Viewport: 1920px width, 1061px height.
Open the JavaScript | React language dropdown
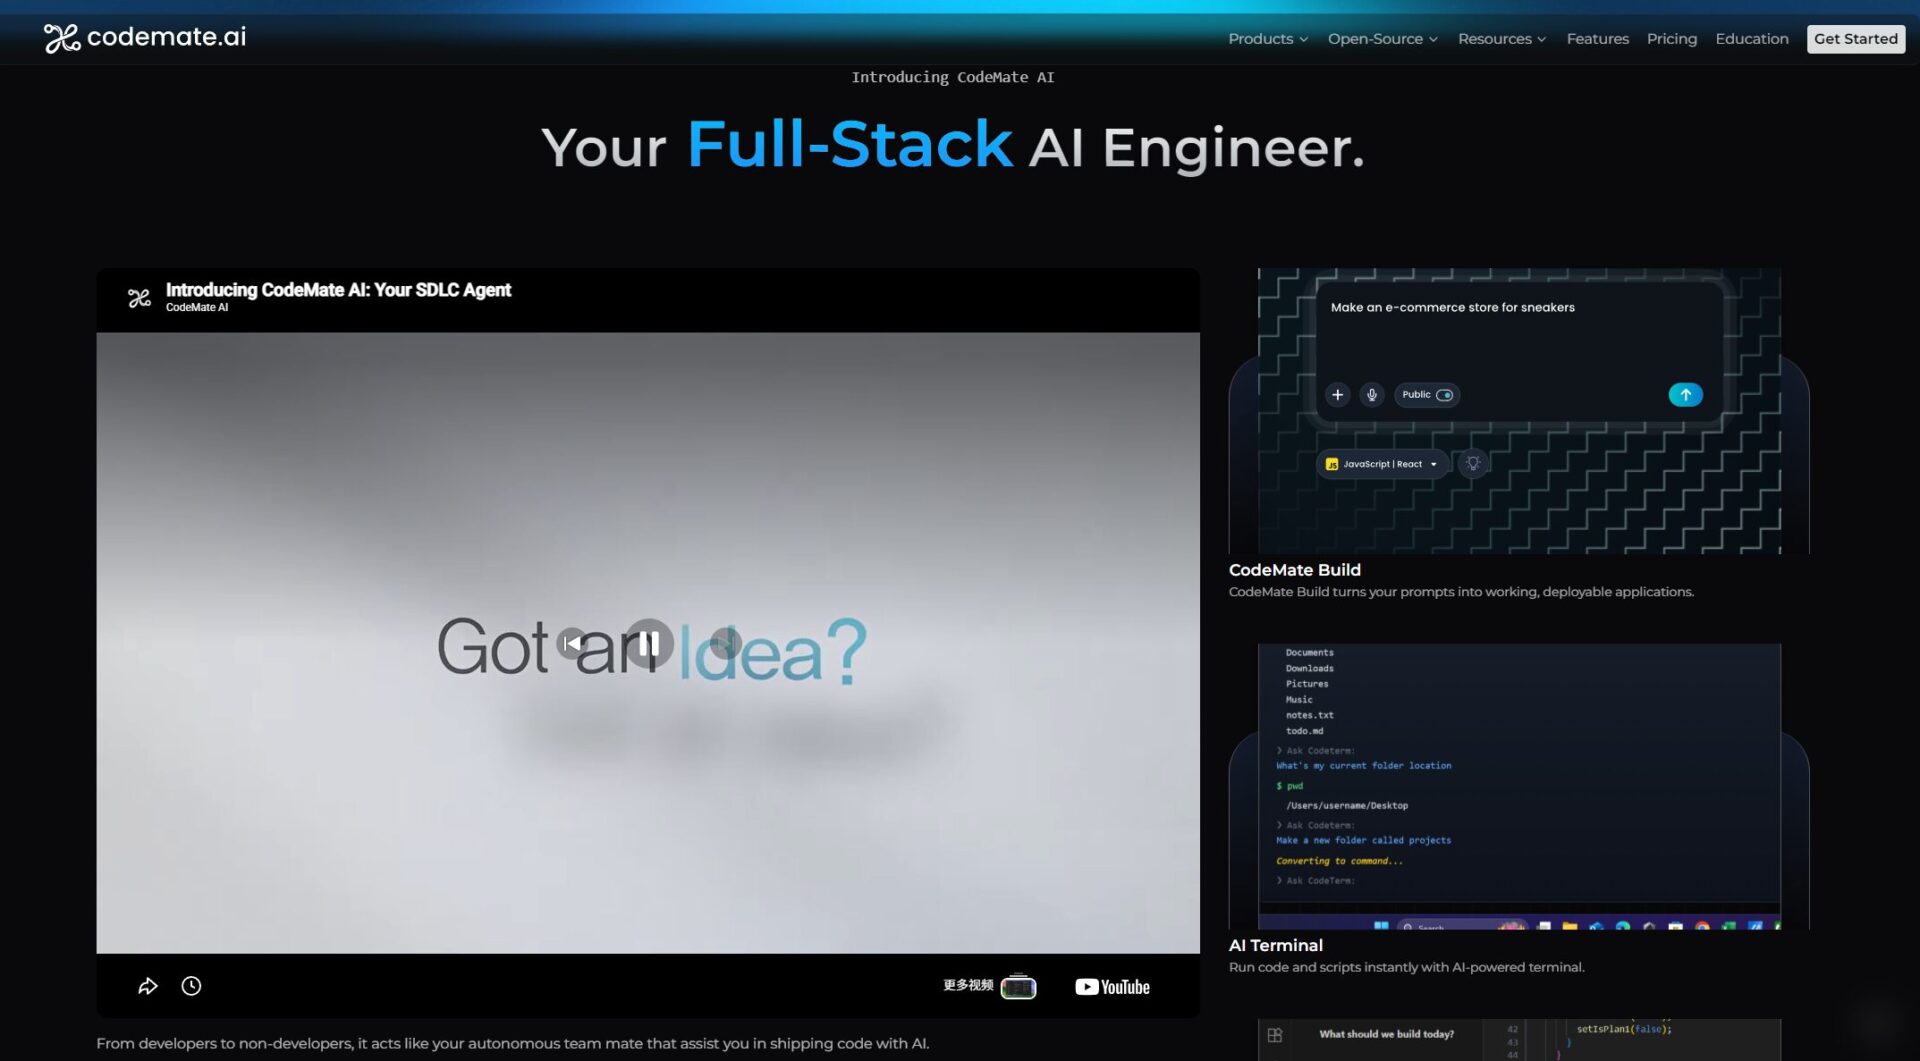(x=1382, y=464)
